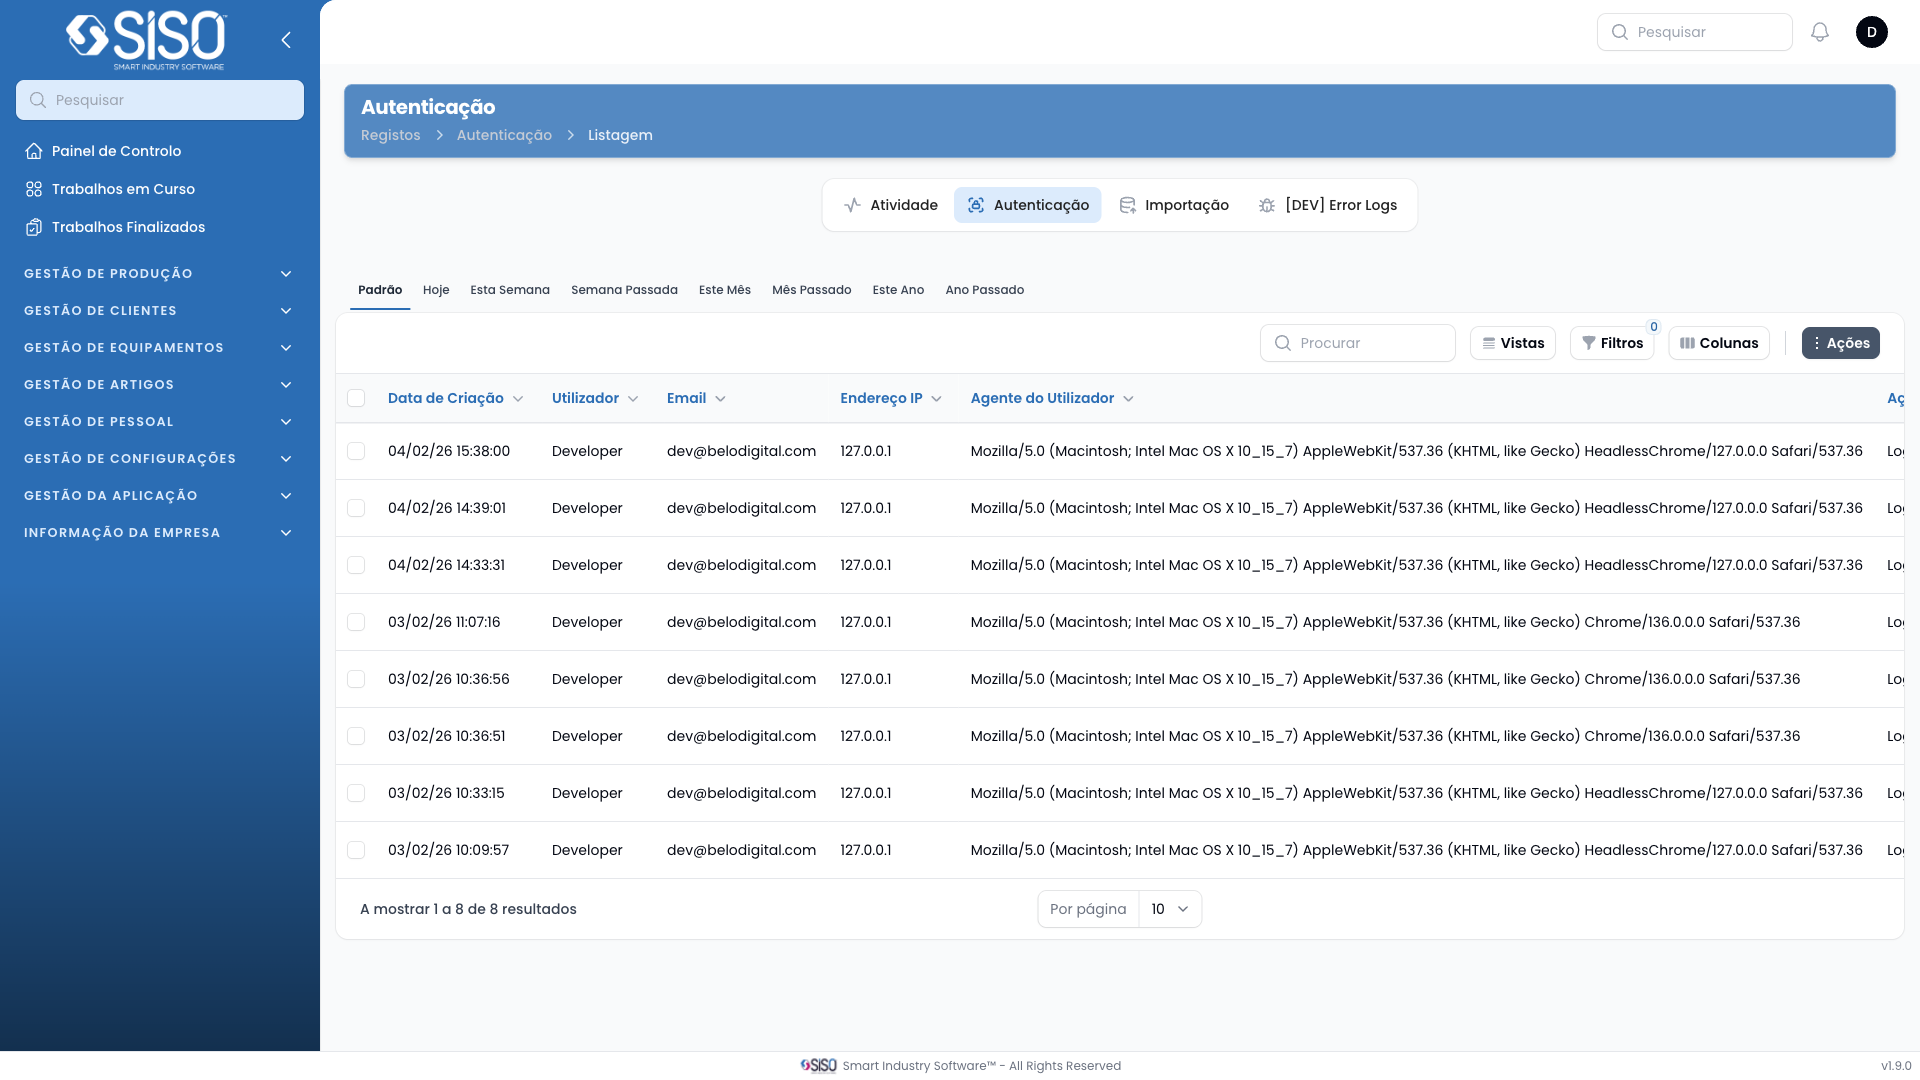
Task: Click the Registos breadcrumb link
Action: click(x=390, y=135)
